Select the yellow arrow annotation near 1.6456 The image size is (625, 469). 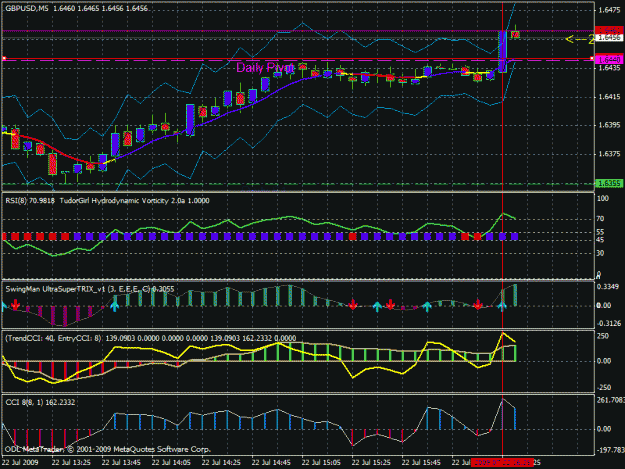click(580, 39)
